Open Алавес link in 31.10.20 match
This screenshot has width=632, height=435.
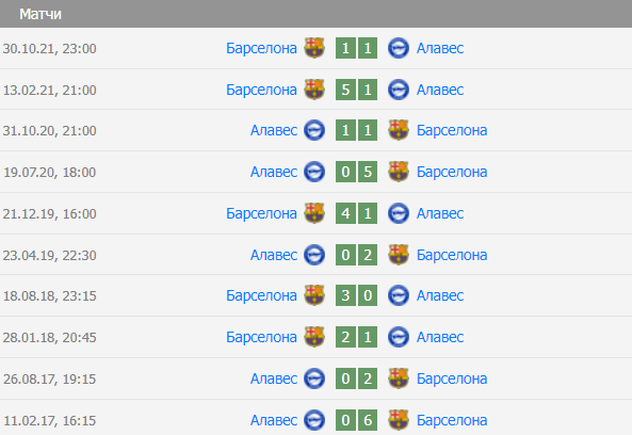[x=274, y=130]
